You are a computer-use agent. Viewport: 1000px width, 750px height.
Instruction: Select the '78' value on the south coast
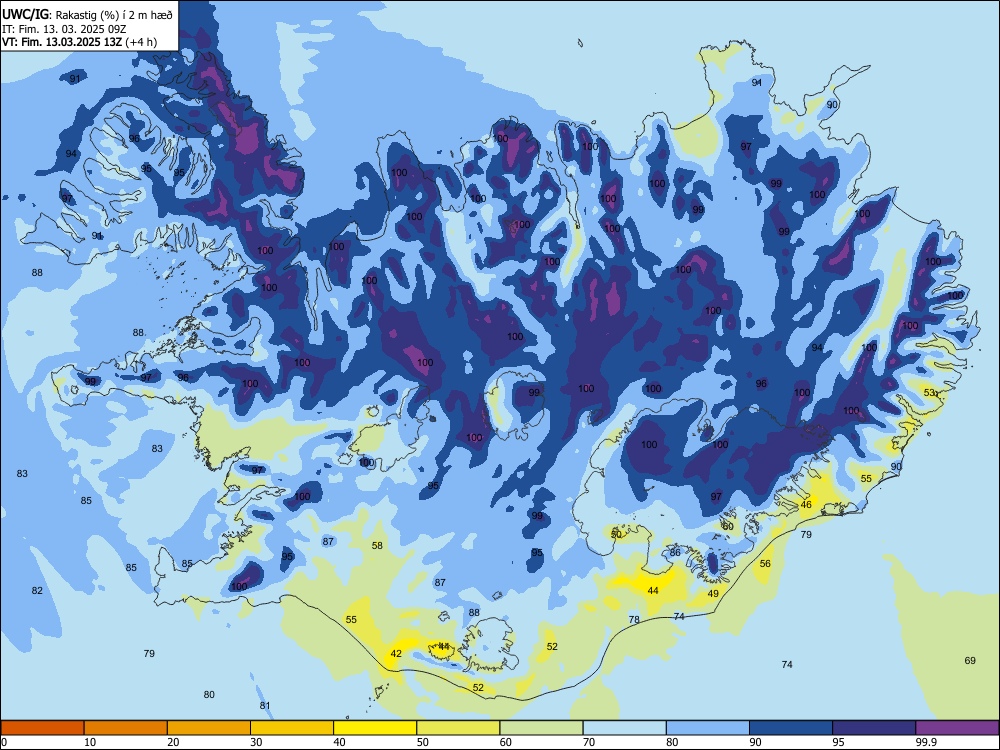[634, 619]
